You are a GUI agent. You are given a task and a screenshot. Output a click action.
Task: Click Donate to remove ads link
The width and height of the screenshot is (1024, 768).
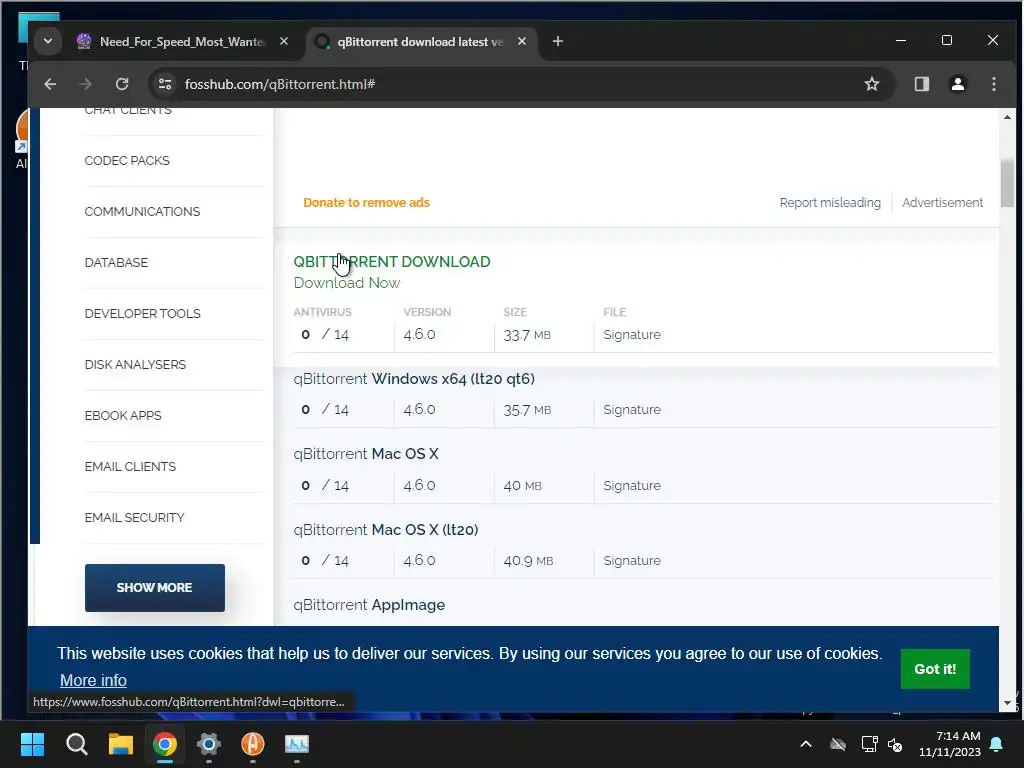[366, 202]
